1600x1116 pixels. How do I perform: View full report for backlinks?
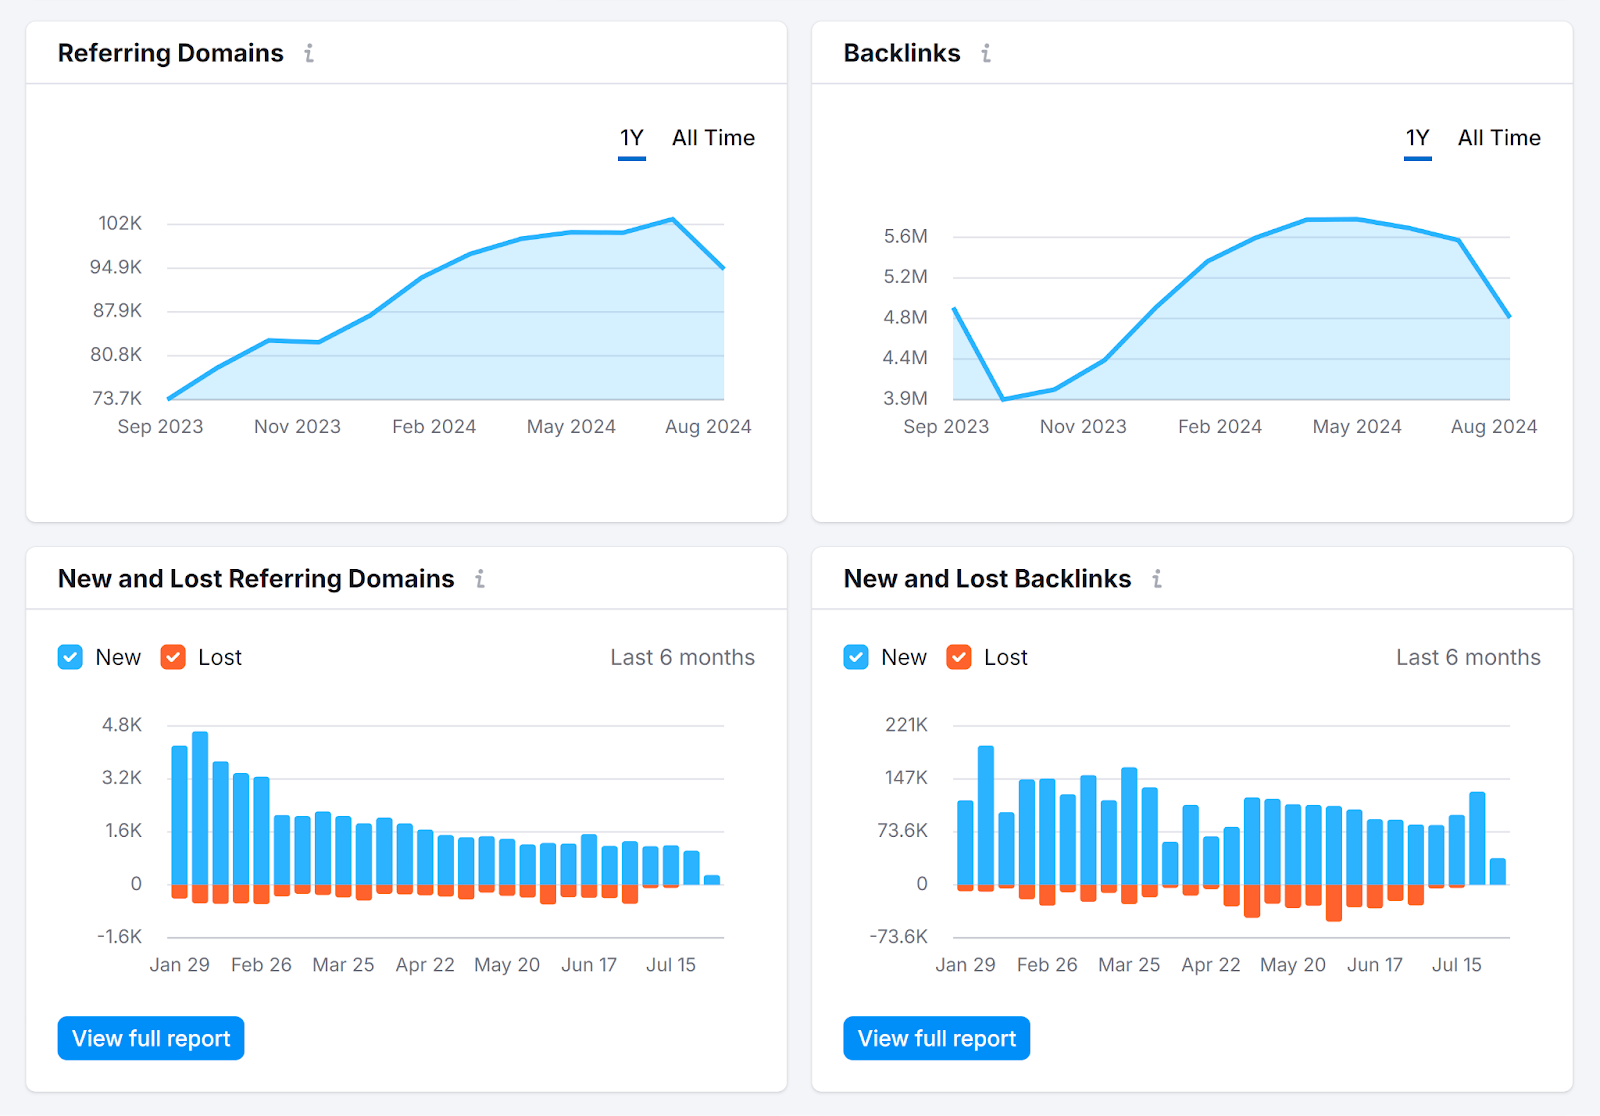936,1038
